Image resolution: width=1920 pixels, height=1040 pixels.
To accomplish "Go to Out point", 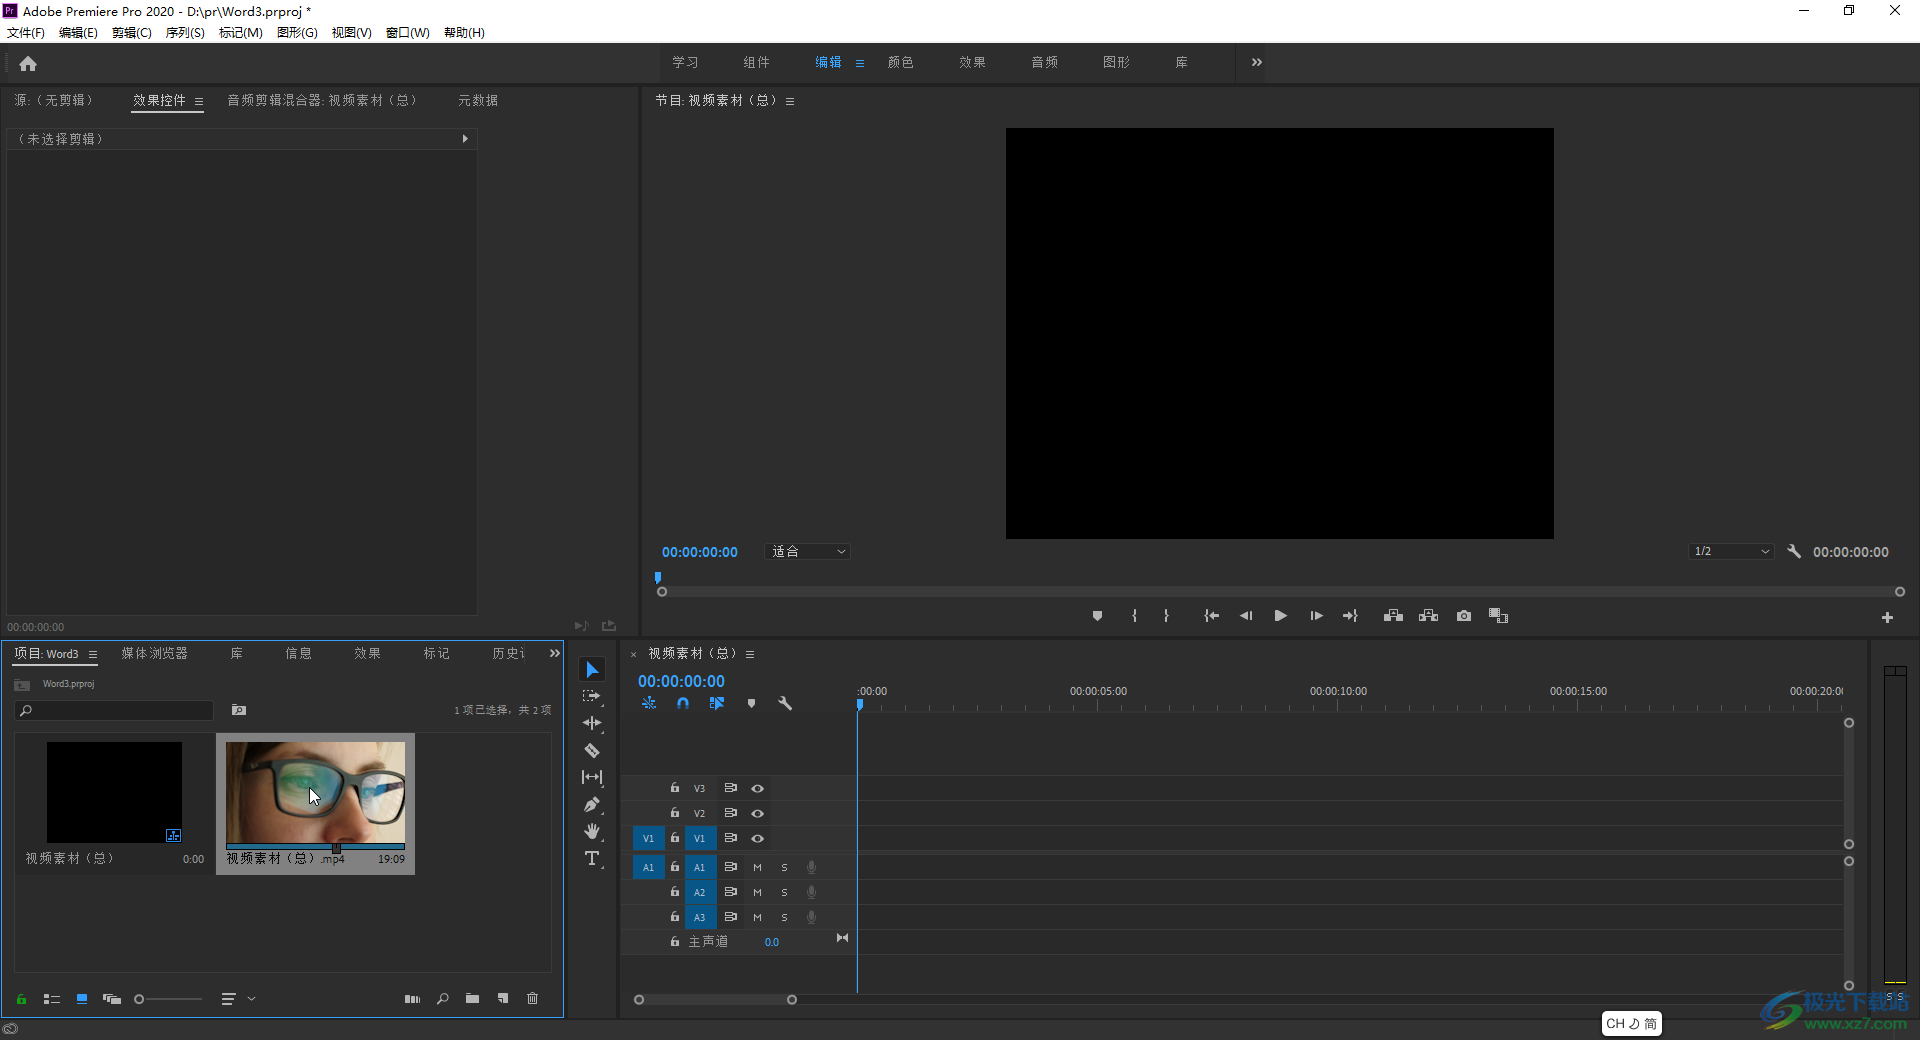I will (1350, 616).
